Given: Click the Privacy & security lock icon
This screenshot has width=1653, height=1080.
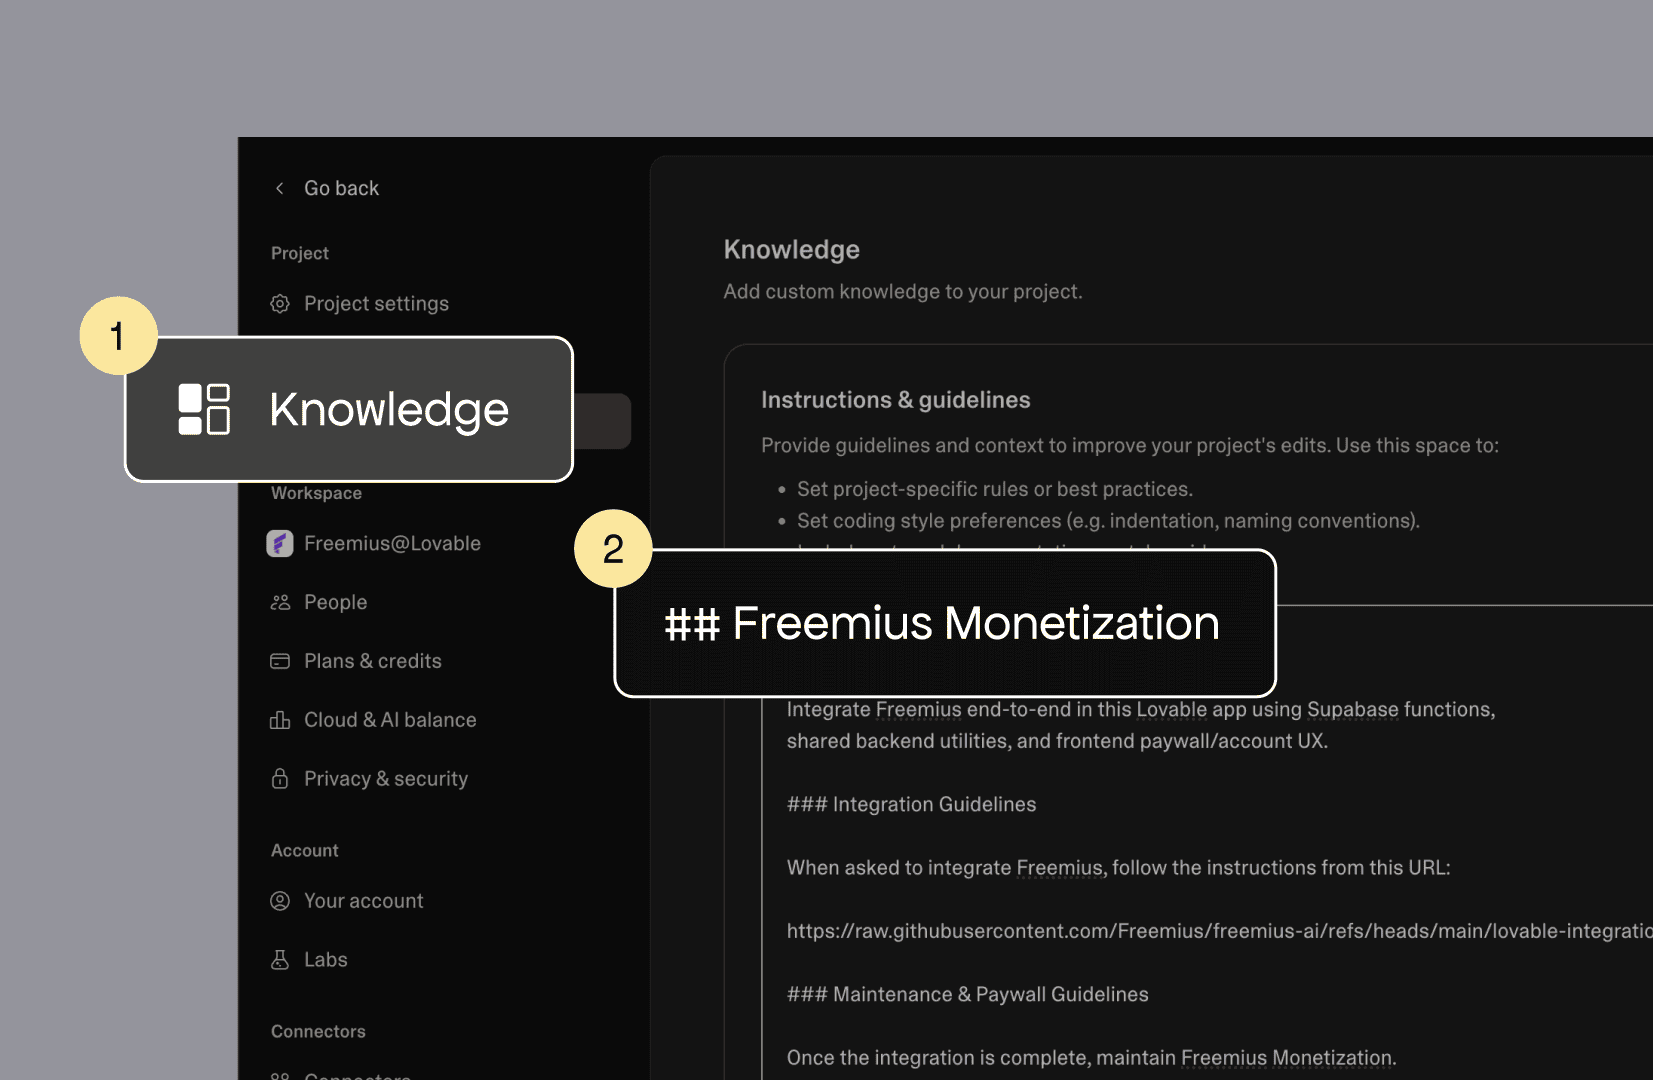Looking at the screenshot, I should point(280,779).
